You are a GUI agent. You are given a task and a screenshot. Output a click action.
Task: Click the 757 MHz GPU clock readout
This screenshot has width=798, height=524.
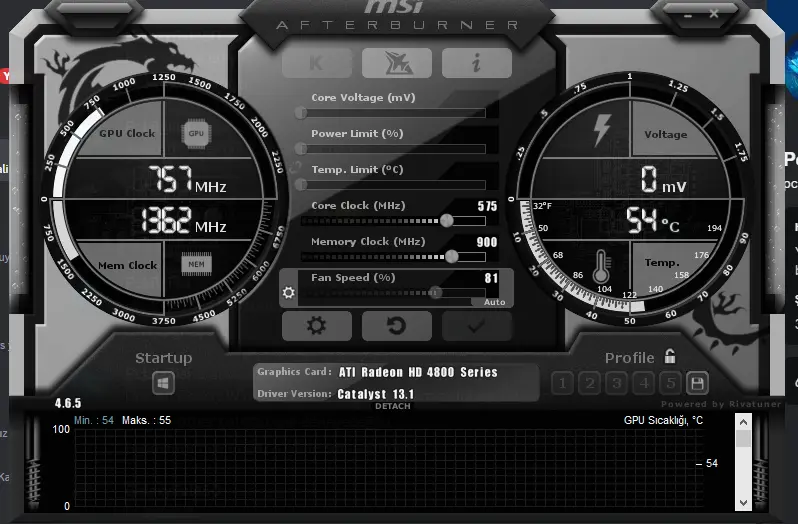point(187,180)
